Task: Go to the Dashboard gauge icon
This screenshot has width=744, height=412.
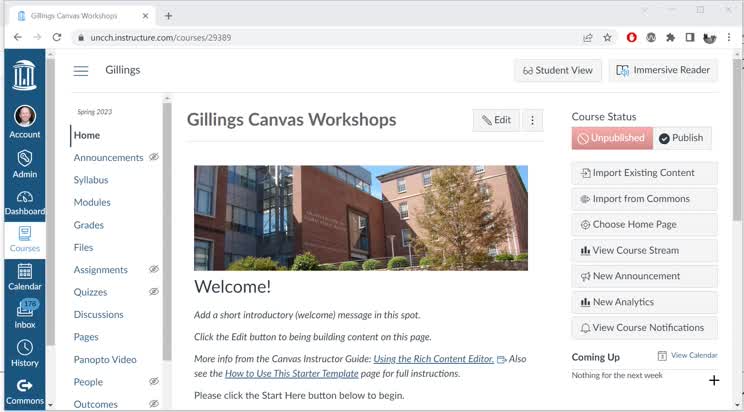Action: coord(25,197)
